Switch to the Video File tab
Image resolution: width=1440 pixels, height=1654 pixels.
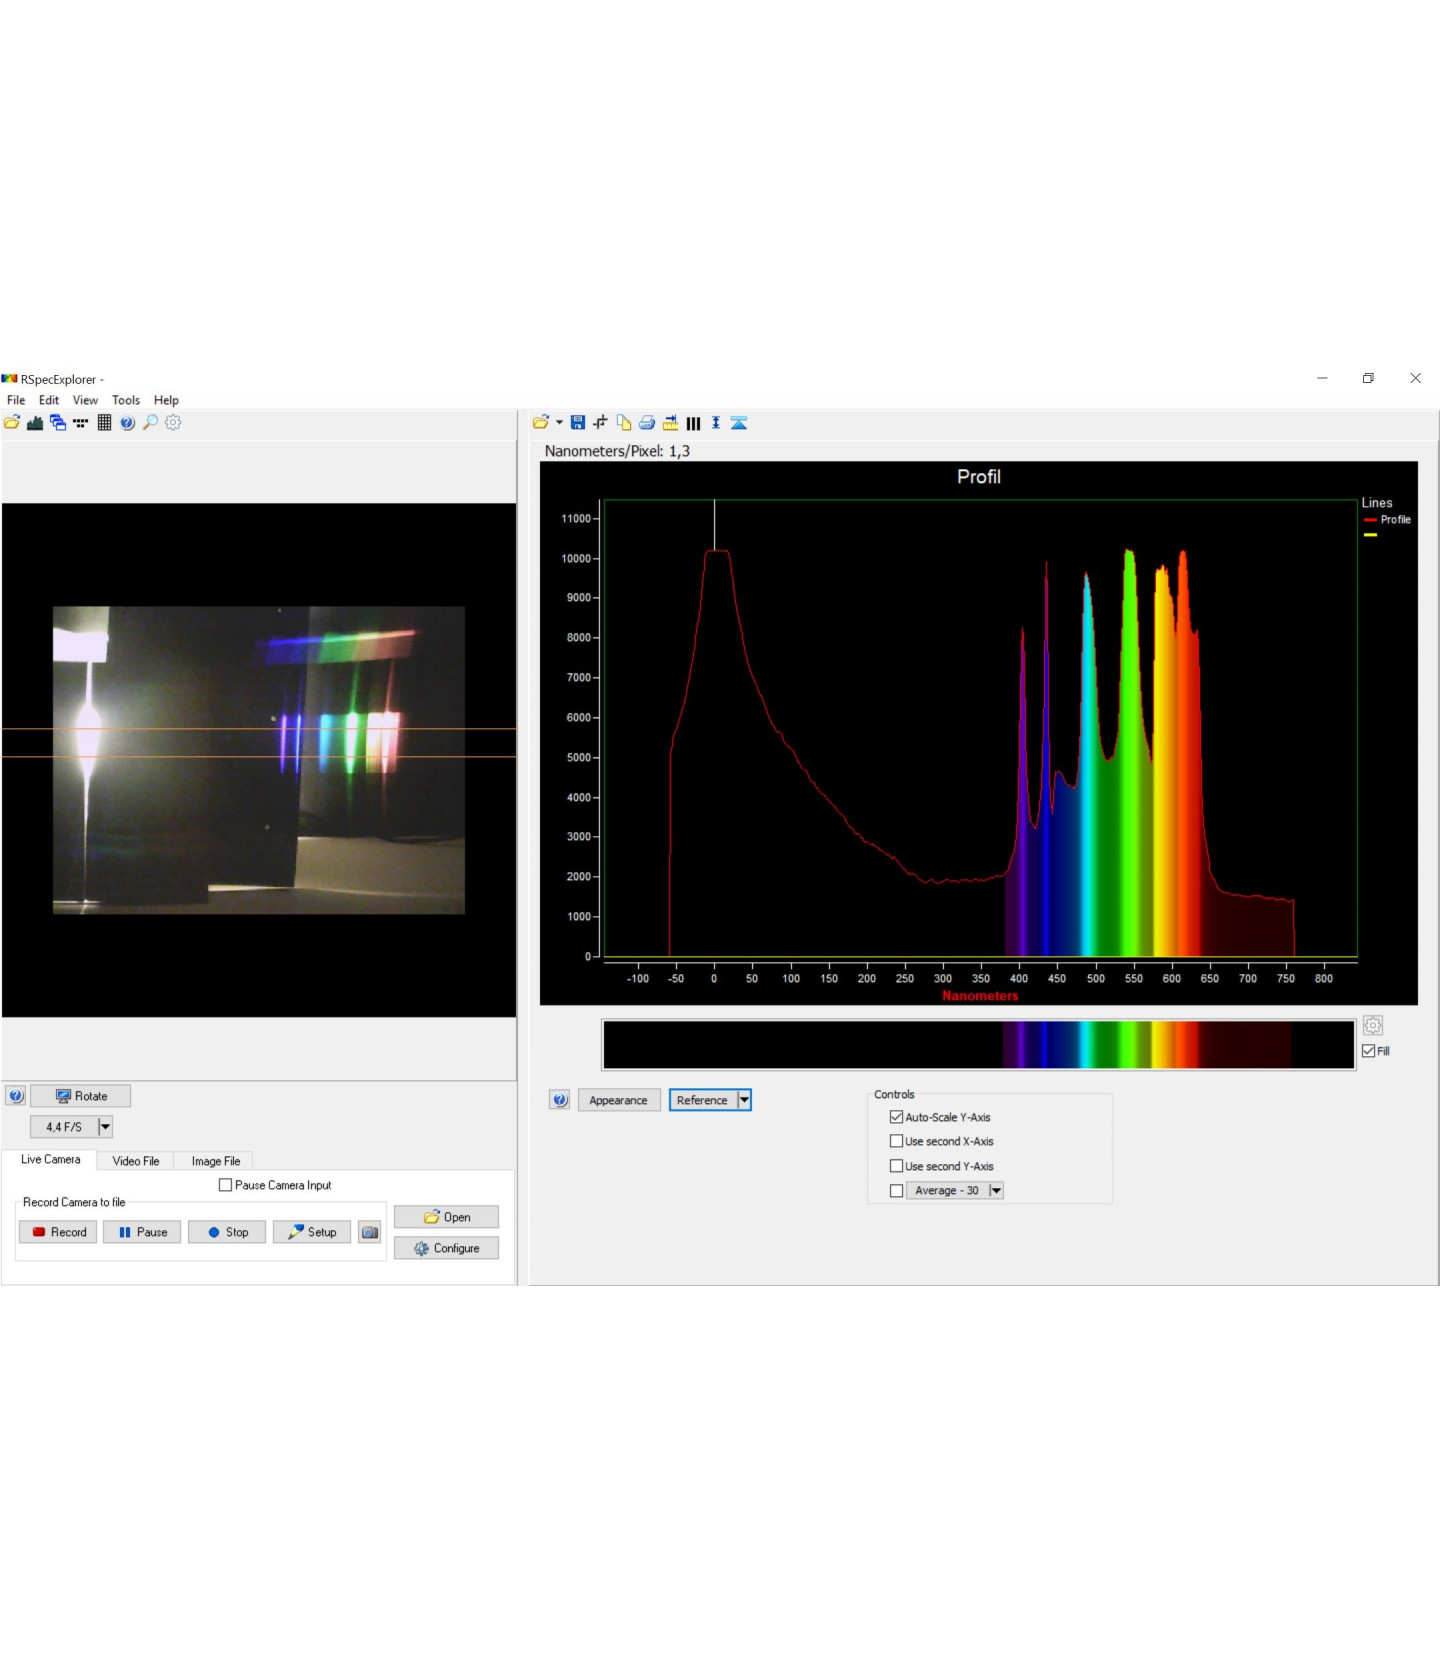tap(136, 1161)
